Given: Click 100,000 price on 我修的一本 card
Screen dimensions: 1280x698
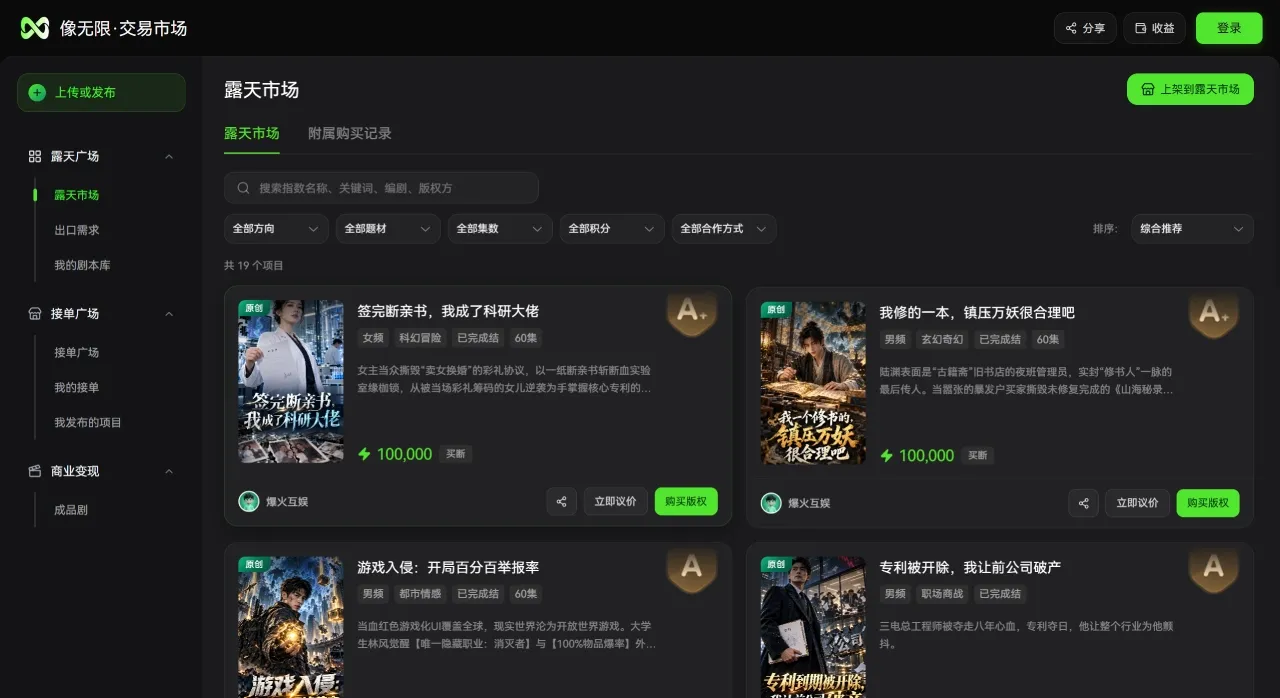Looking at the screenshot, I should pyautogui.click(x=927, y=456).
